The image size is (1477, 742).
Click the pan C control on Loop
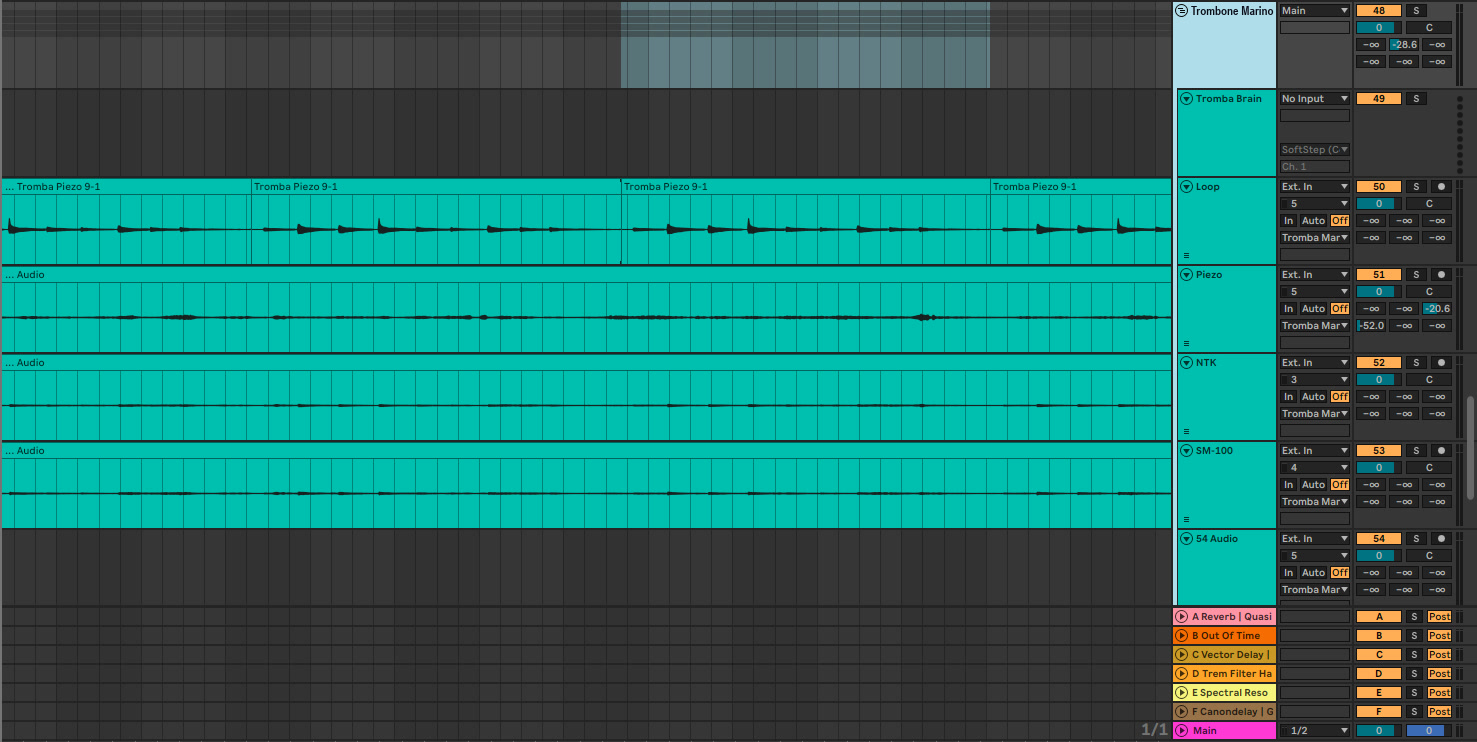pyautogui.click(x=1429, y=204)
